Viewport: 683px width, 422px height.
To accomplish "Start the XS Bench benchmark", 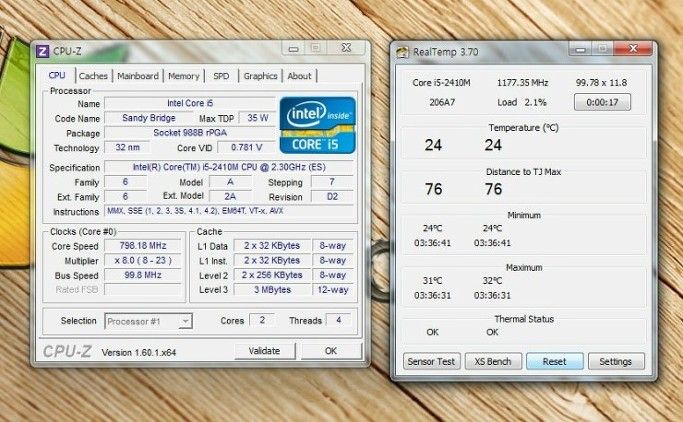I will 493,361.
